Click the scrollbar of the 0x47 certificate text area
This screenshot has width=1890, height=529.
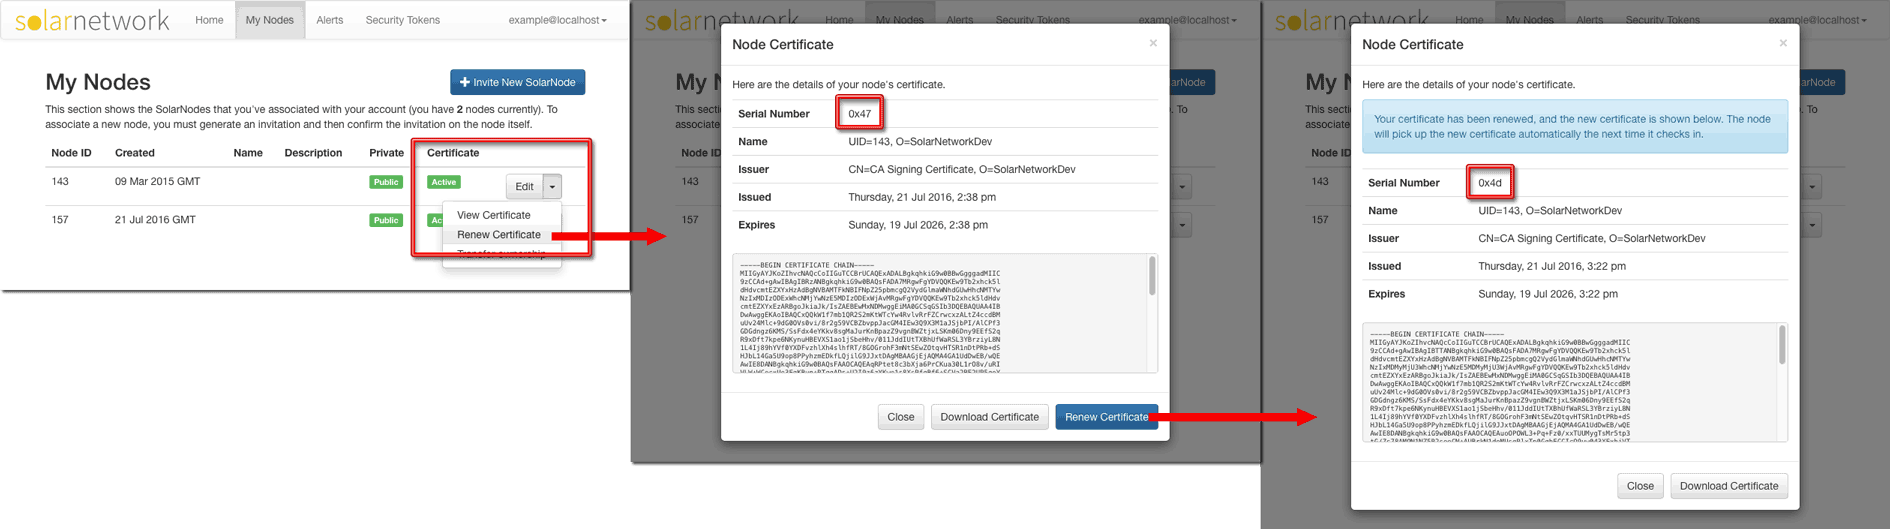pyautogui.click(x=1152, y=277)
